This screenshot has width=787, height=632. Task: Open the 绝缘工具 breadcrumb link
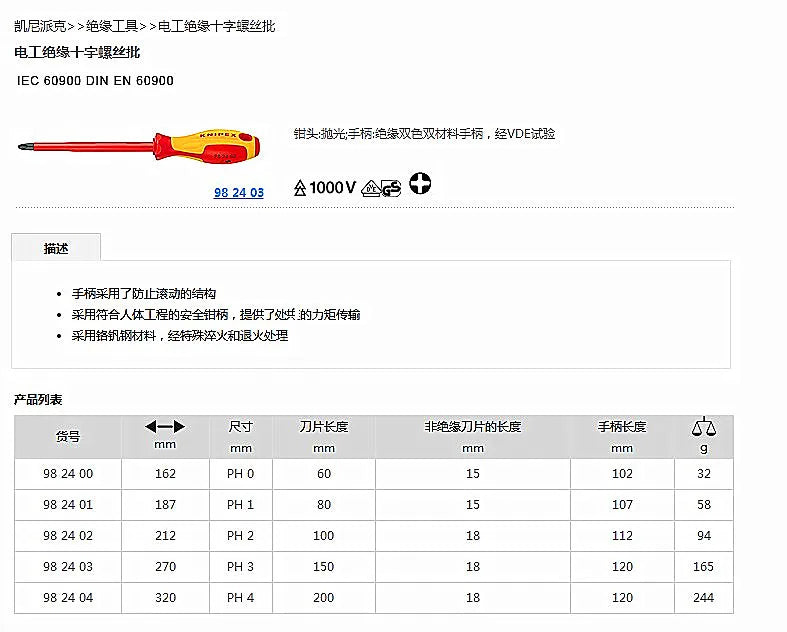tap(112, 26)
